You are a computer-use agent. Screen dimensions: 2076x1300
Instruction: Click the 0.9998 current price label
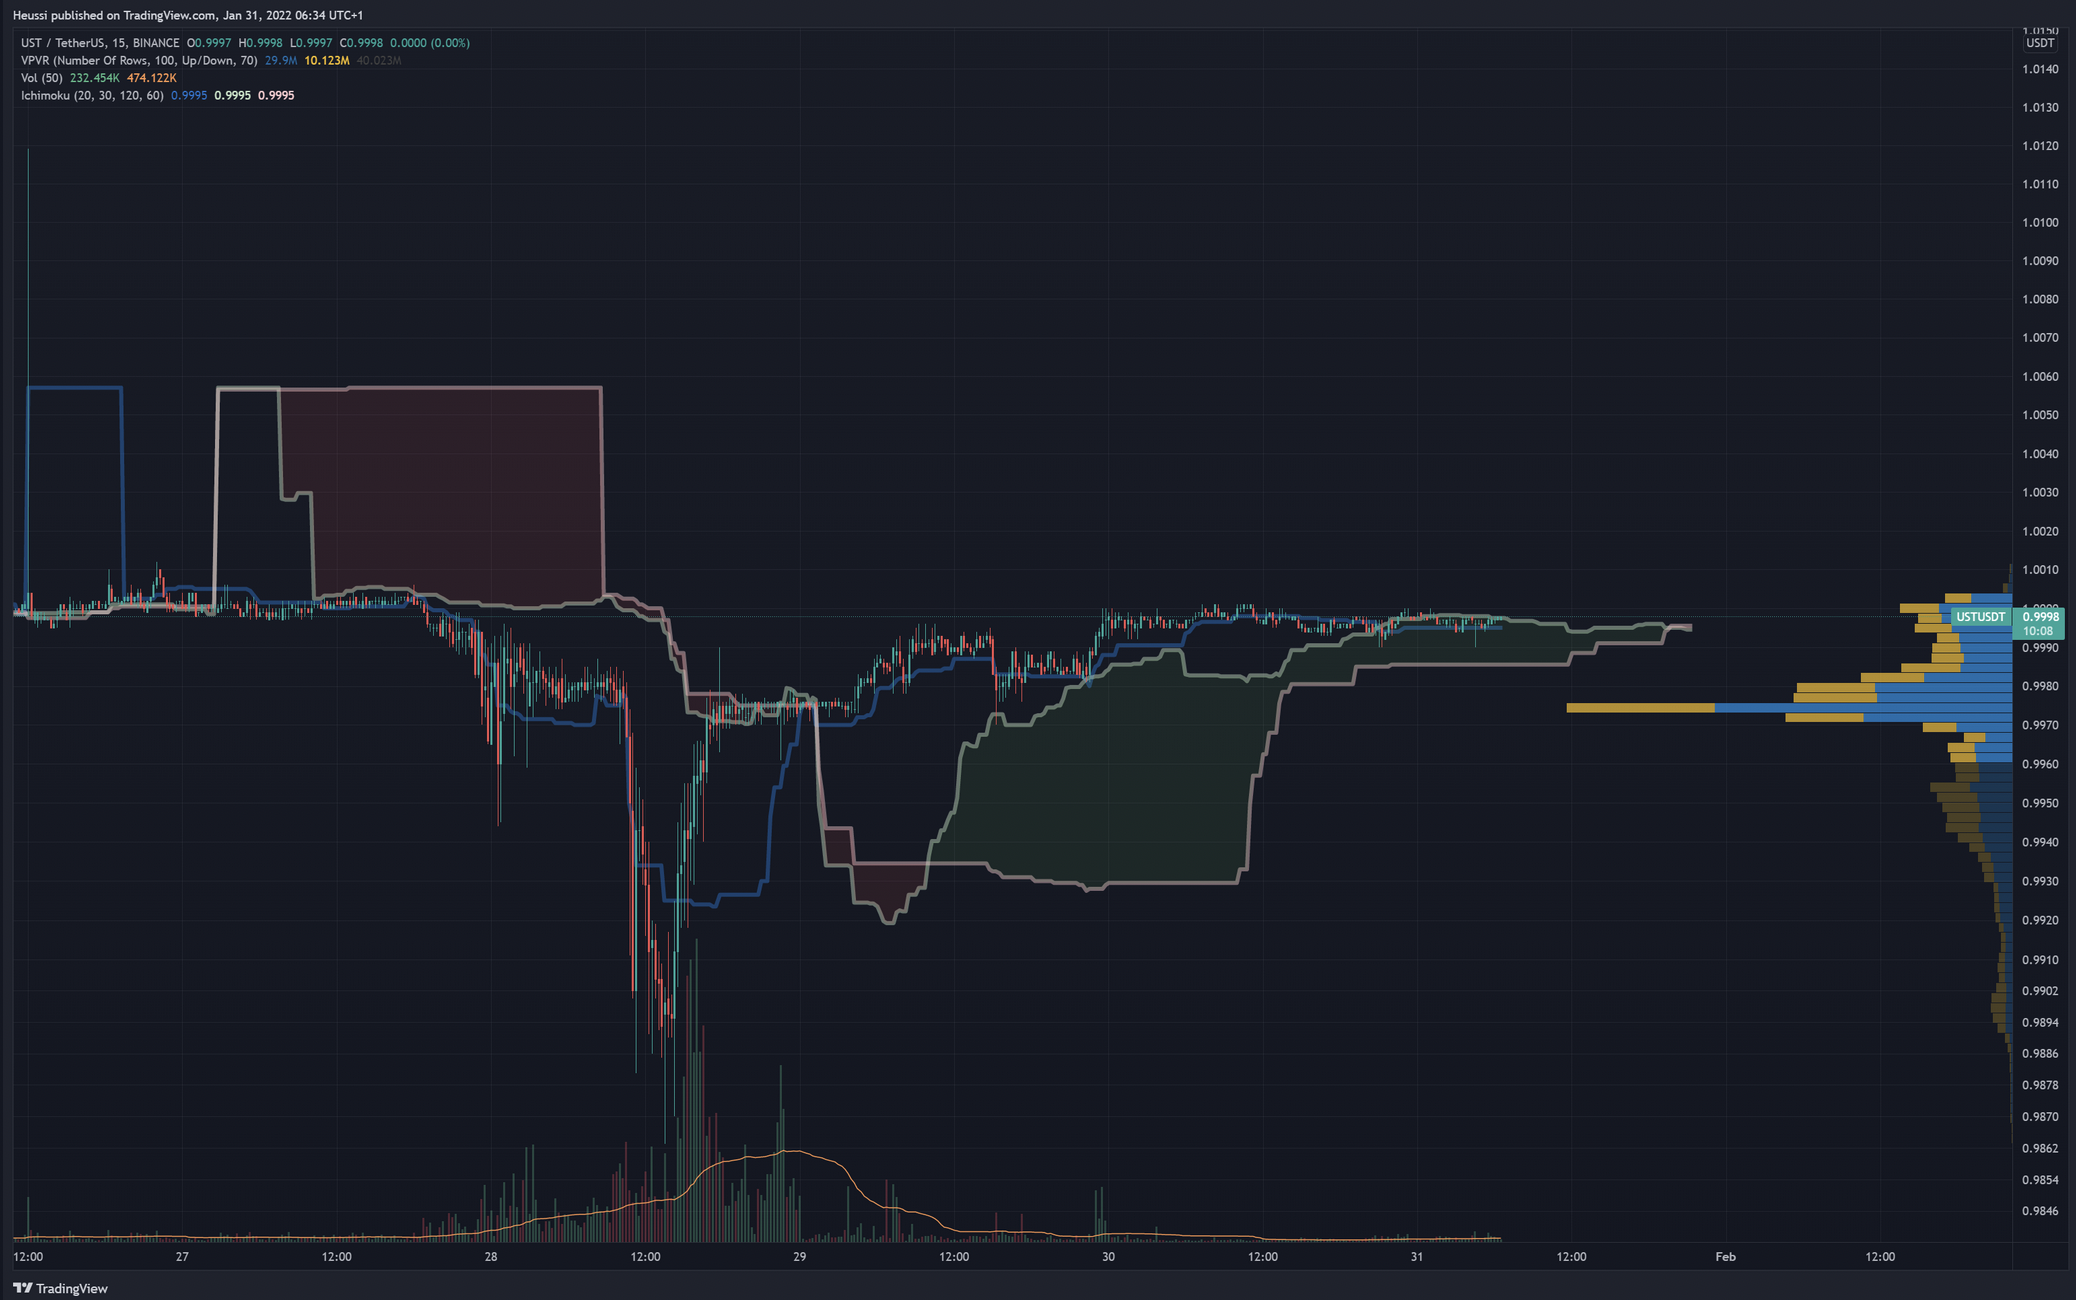(2040, 617)
